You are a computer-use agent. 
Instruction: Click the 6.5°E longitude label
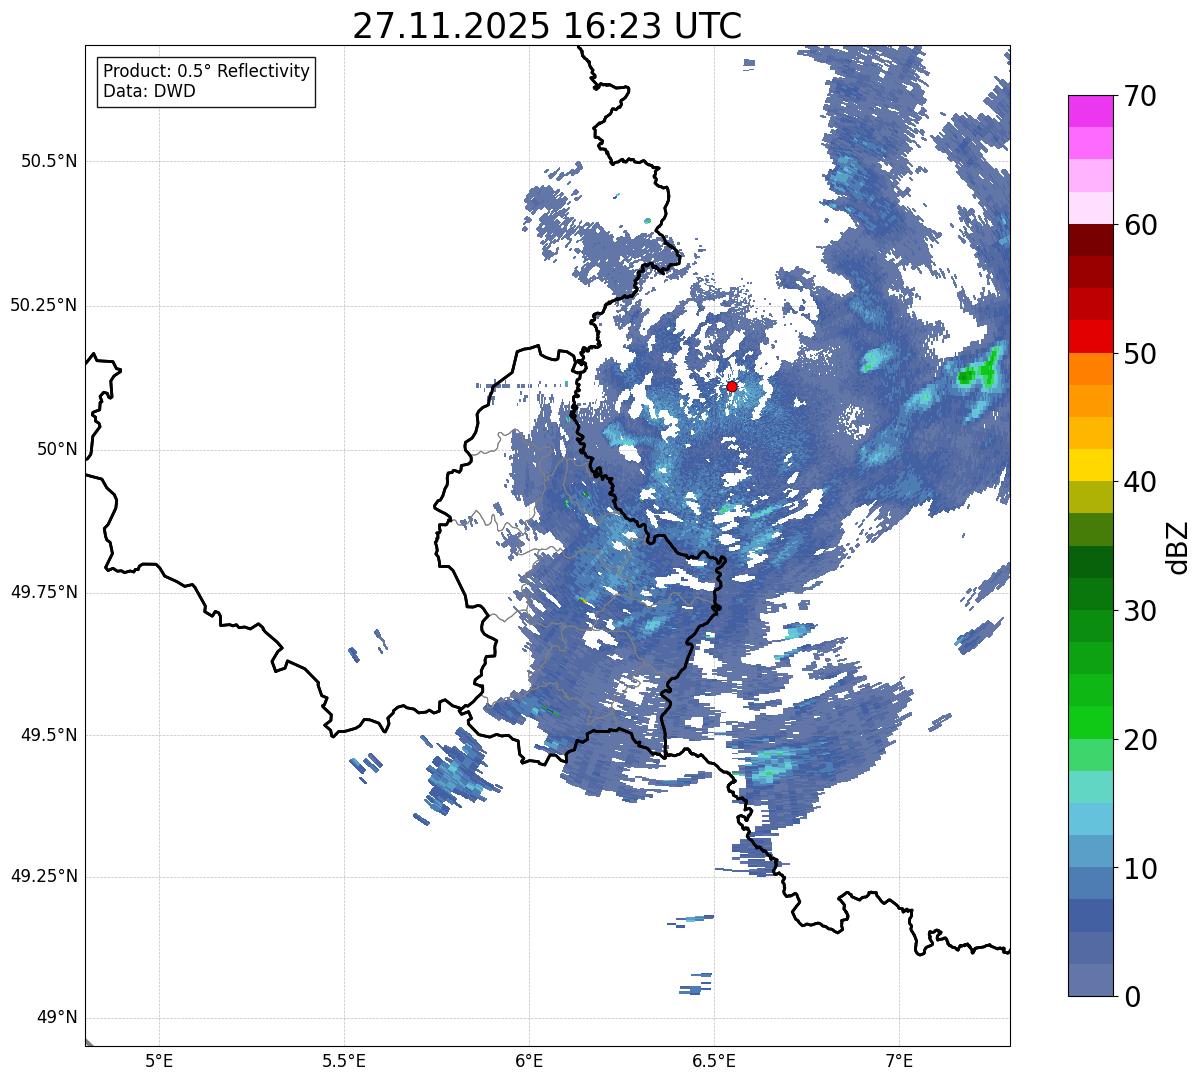pos(714,1060)
